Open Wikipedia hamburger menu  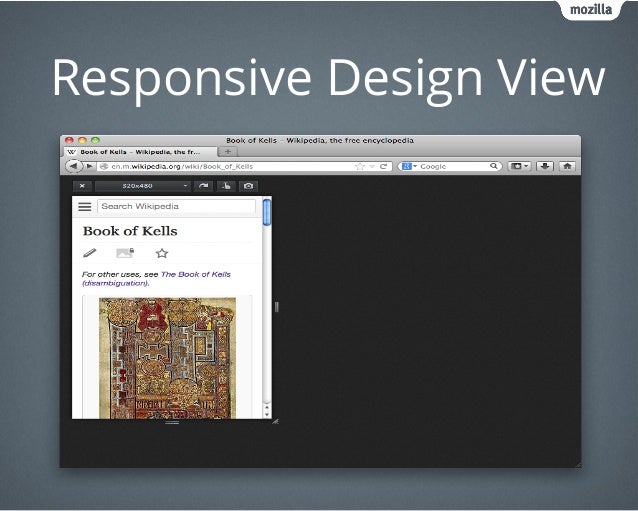(x=85, y=207)
